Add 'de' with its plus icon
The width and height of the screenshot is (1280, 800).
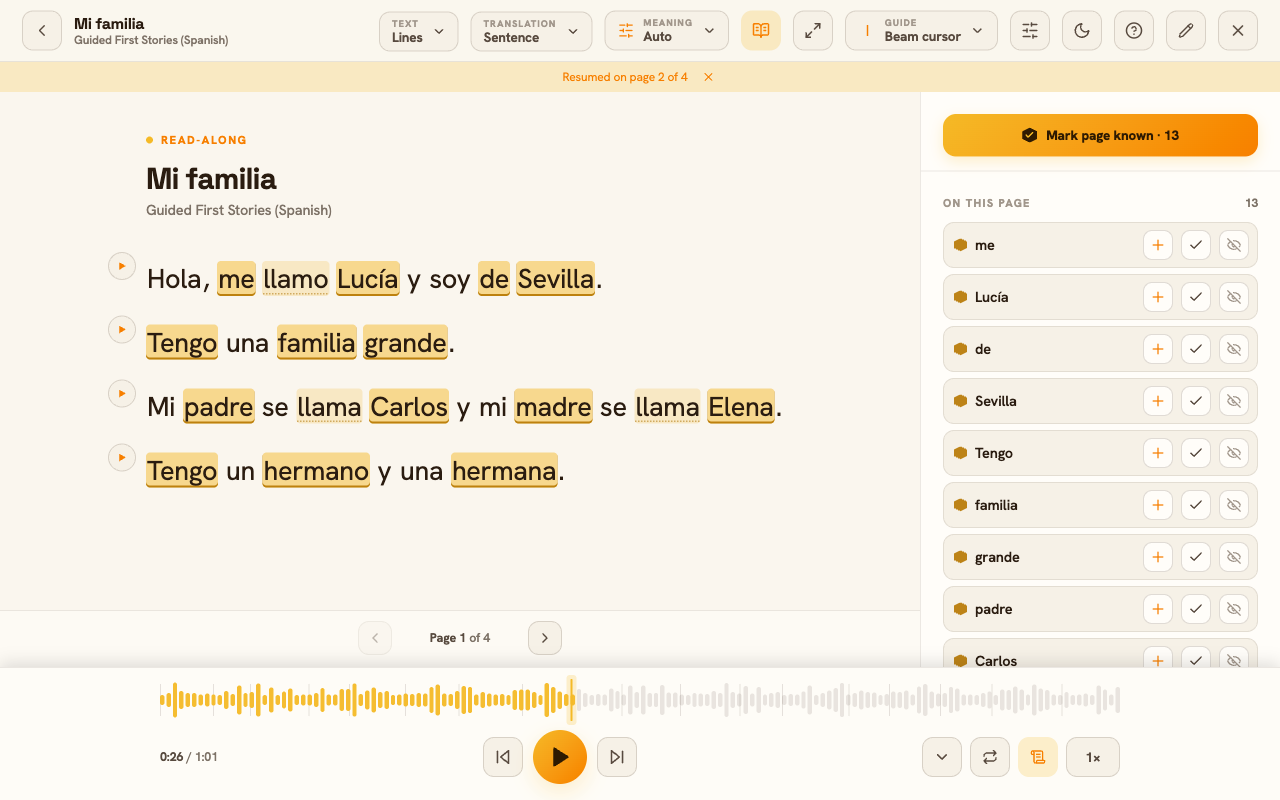1158,349
